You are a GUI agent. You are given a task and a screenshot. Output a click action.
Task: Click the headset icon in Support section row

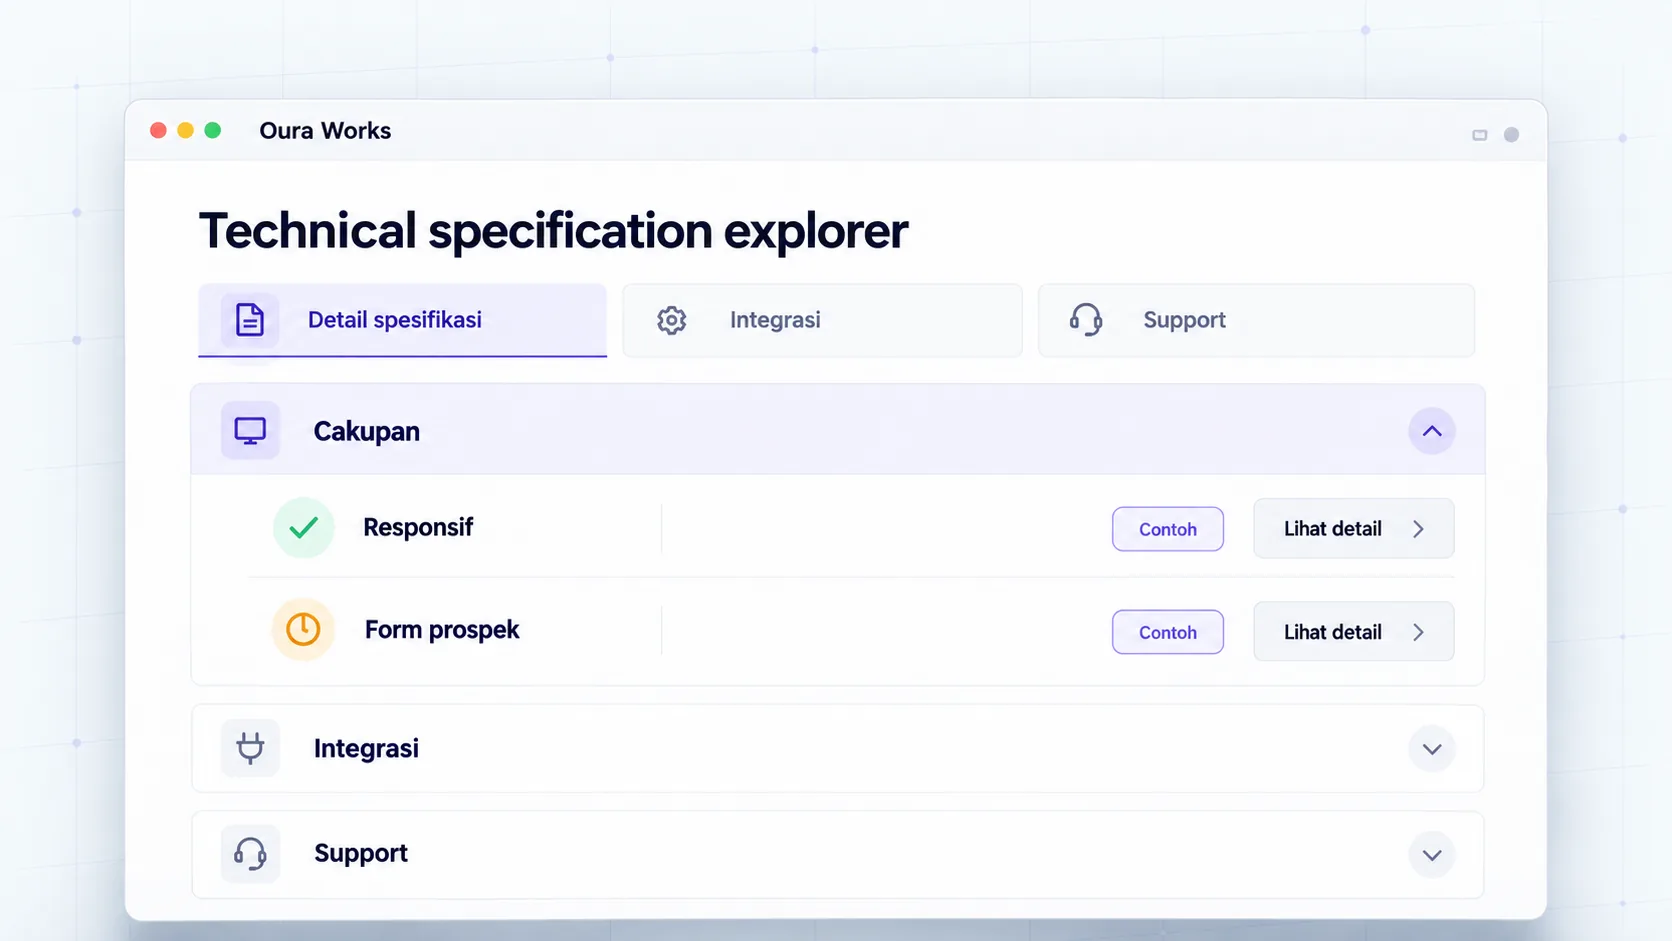click(x=250, y=854)
